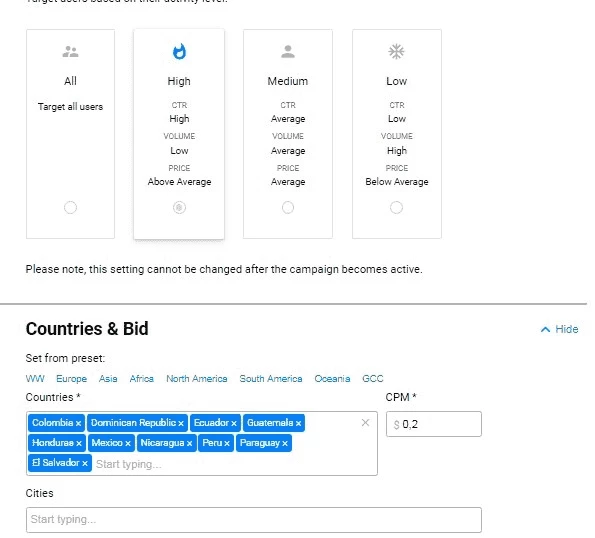Remove Mexico tag via its x
This screenshot has height=538, width=595.
128,443
